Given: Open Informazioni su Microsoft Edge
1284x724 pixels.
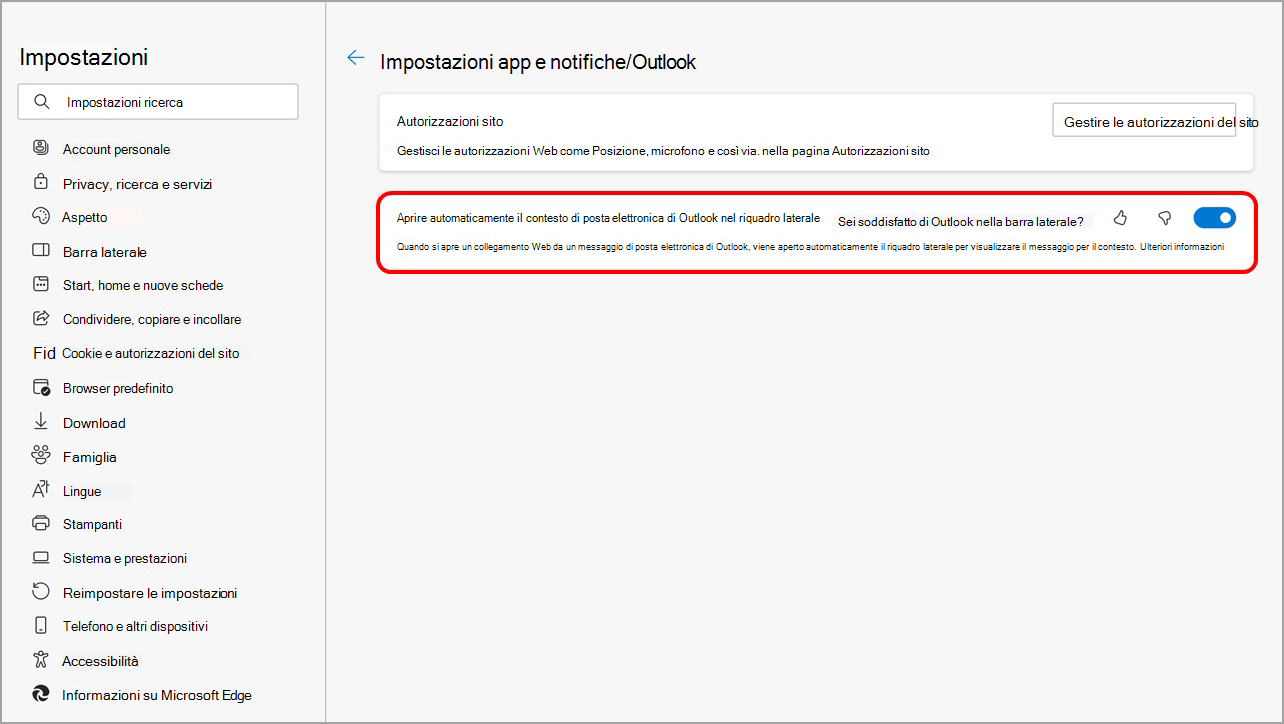Looking at the screenshot, I should tap(157, 695).
